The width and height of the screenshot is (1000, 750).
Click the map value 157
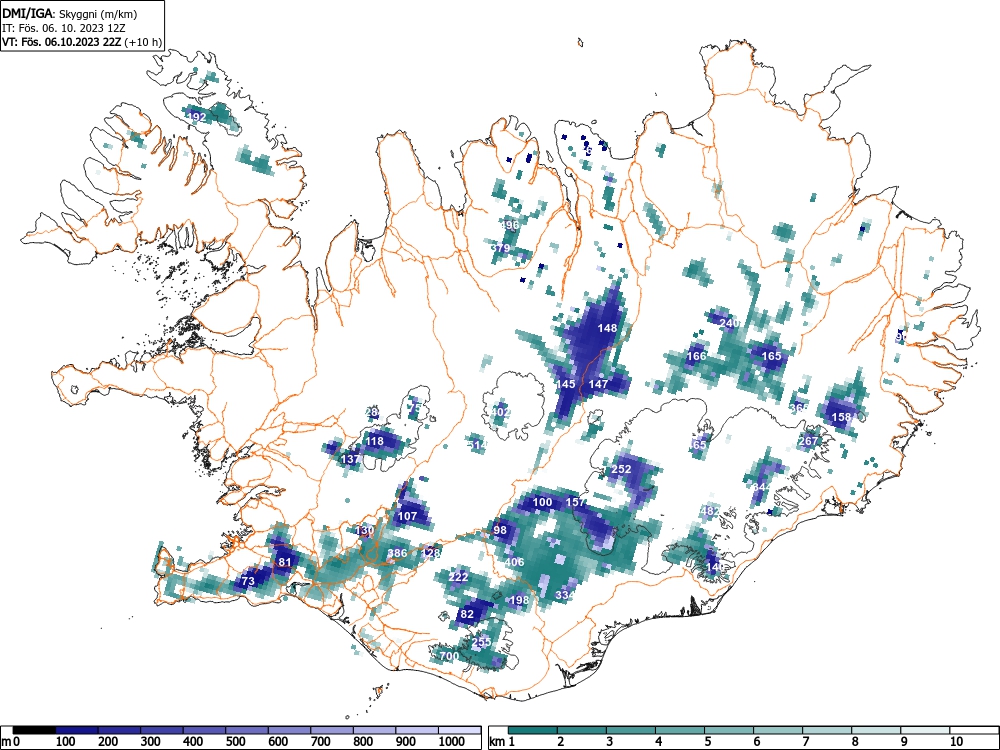click(575, 502)
